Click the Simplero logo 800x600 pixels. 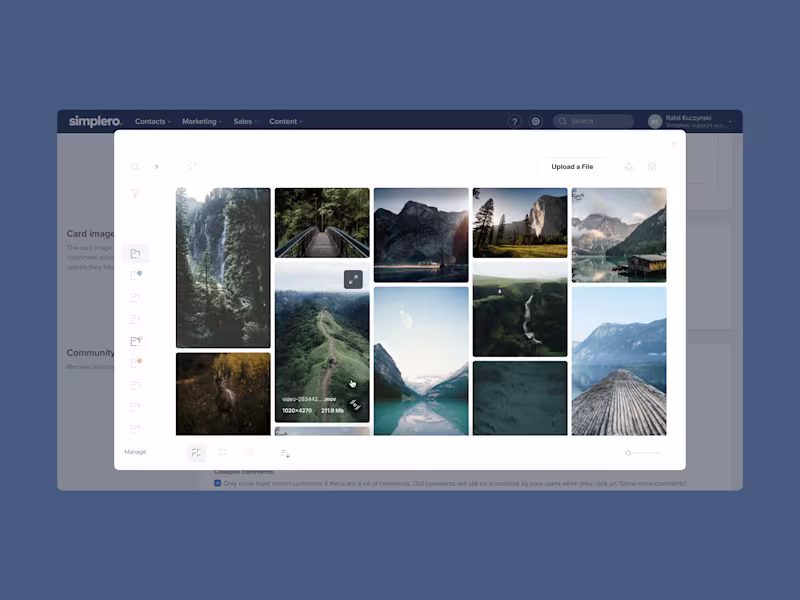(95, 121)
